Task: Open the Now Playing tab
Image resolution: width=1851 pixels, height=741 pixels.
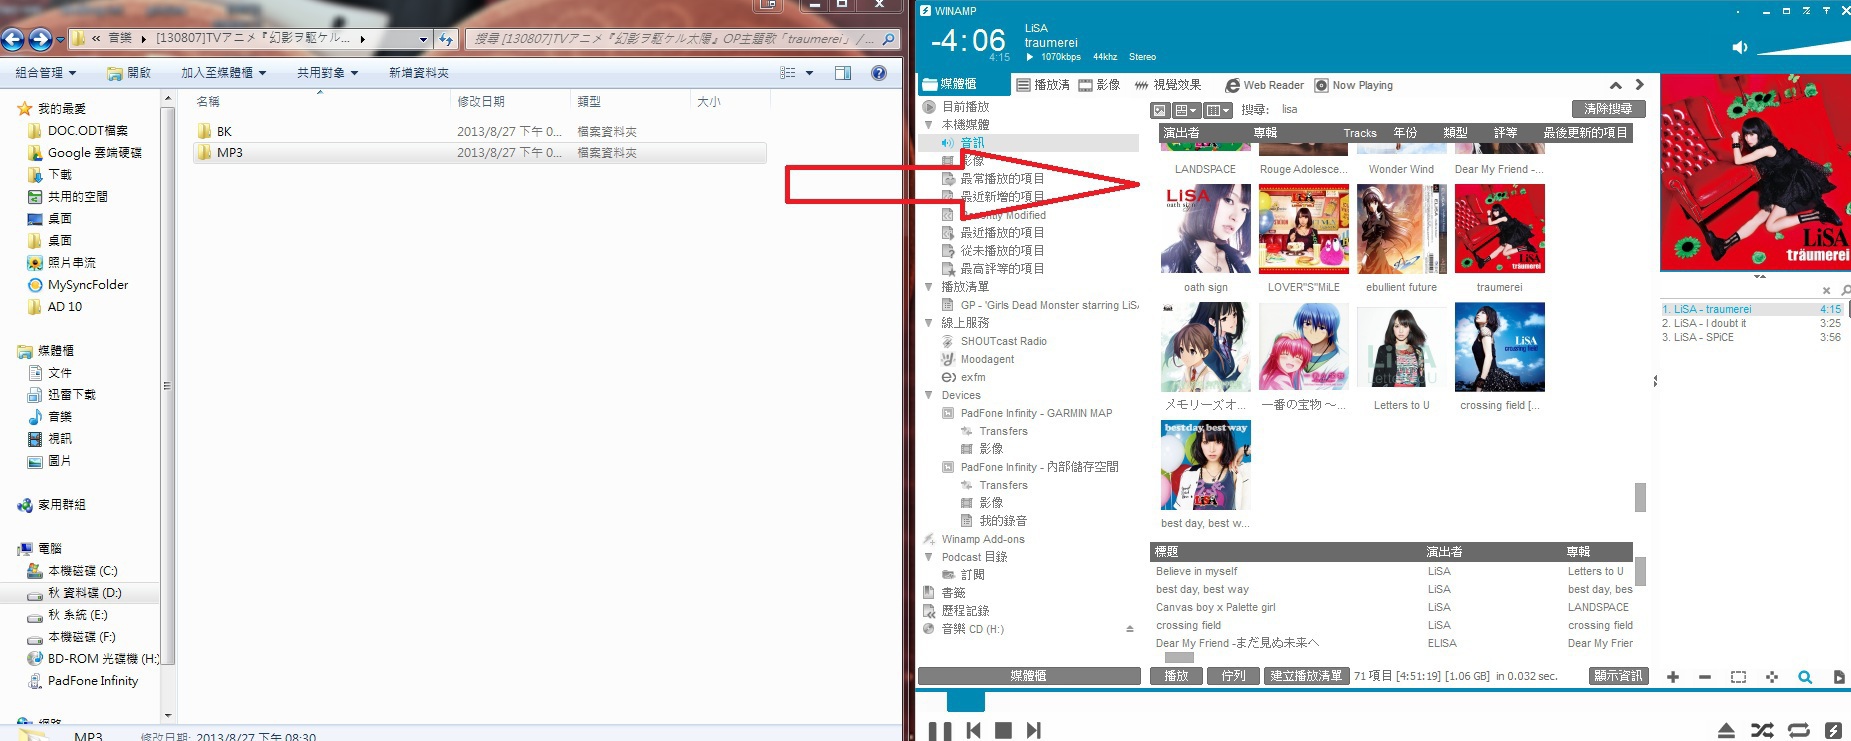Action: 1353,85
